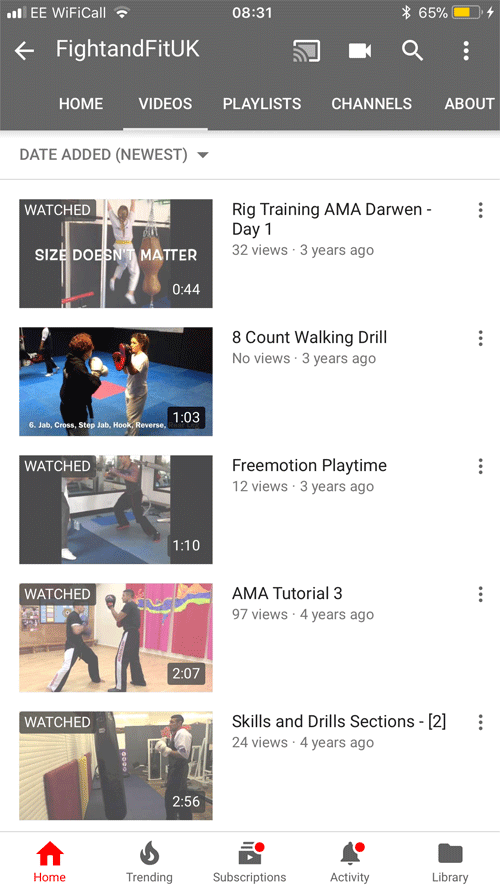Open the channel overflow menu in header
The image size is (500, 889).
pos(466,51)
